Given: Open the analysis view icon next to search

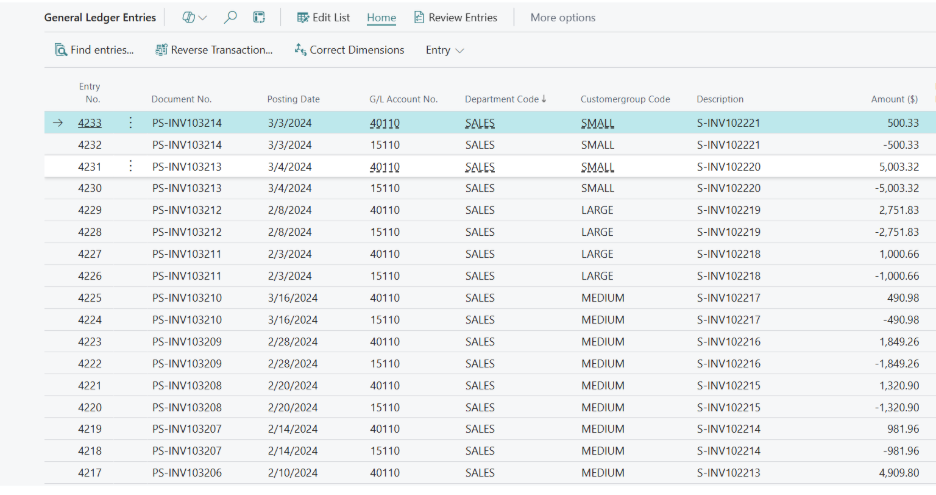Looking at the screenshot, I should pos(259,18).
